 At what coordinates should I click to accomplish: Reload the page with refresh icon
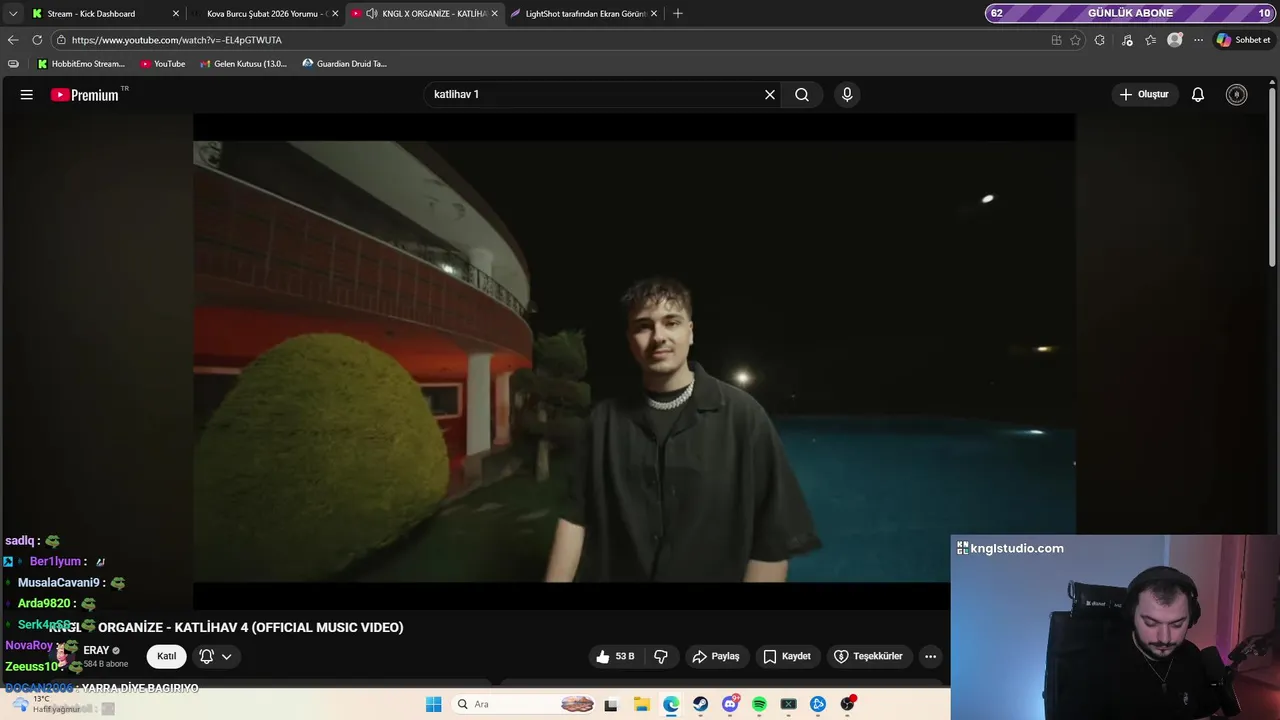pyautogui.click(x=37, y=40)
